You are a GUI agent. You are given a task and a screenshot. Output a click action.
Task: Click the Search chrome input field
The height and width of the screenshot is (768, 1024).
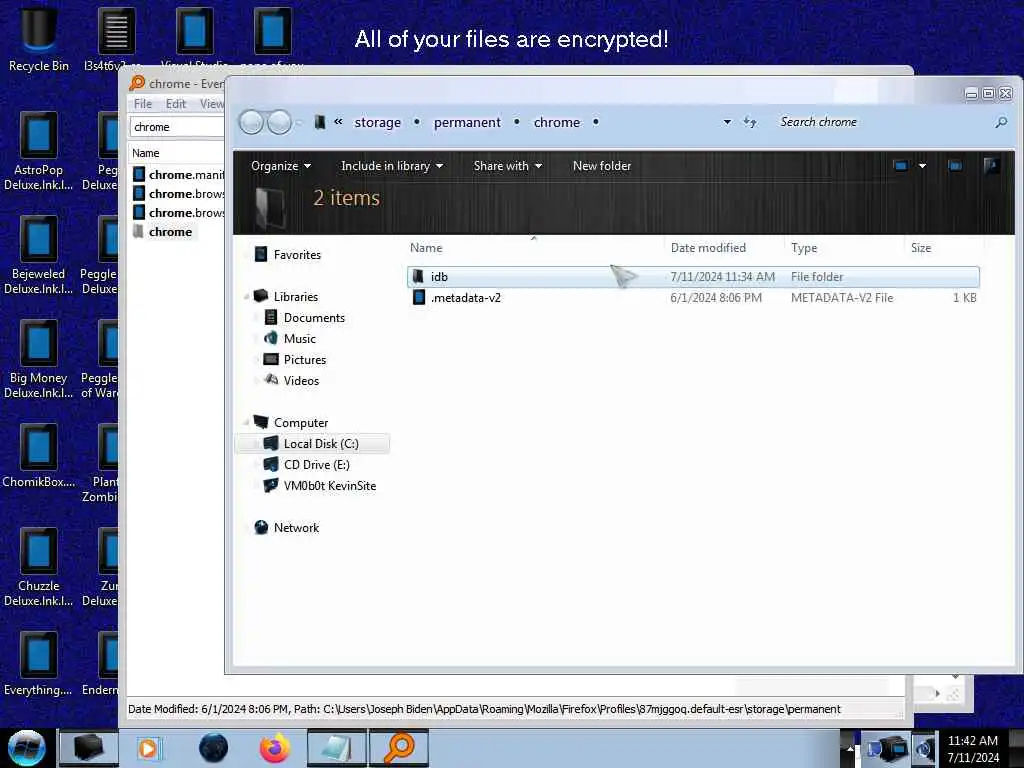pyautogui.click(x=882, y=122)
